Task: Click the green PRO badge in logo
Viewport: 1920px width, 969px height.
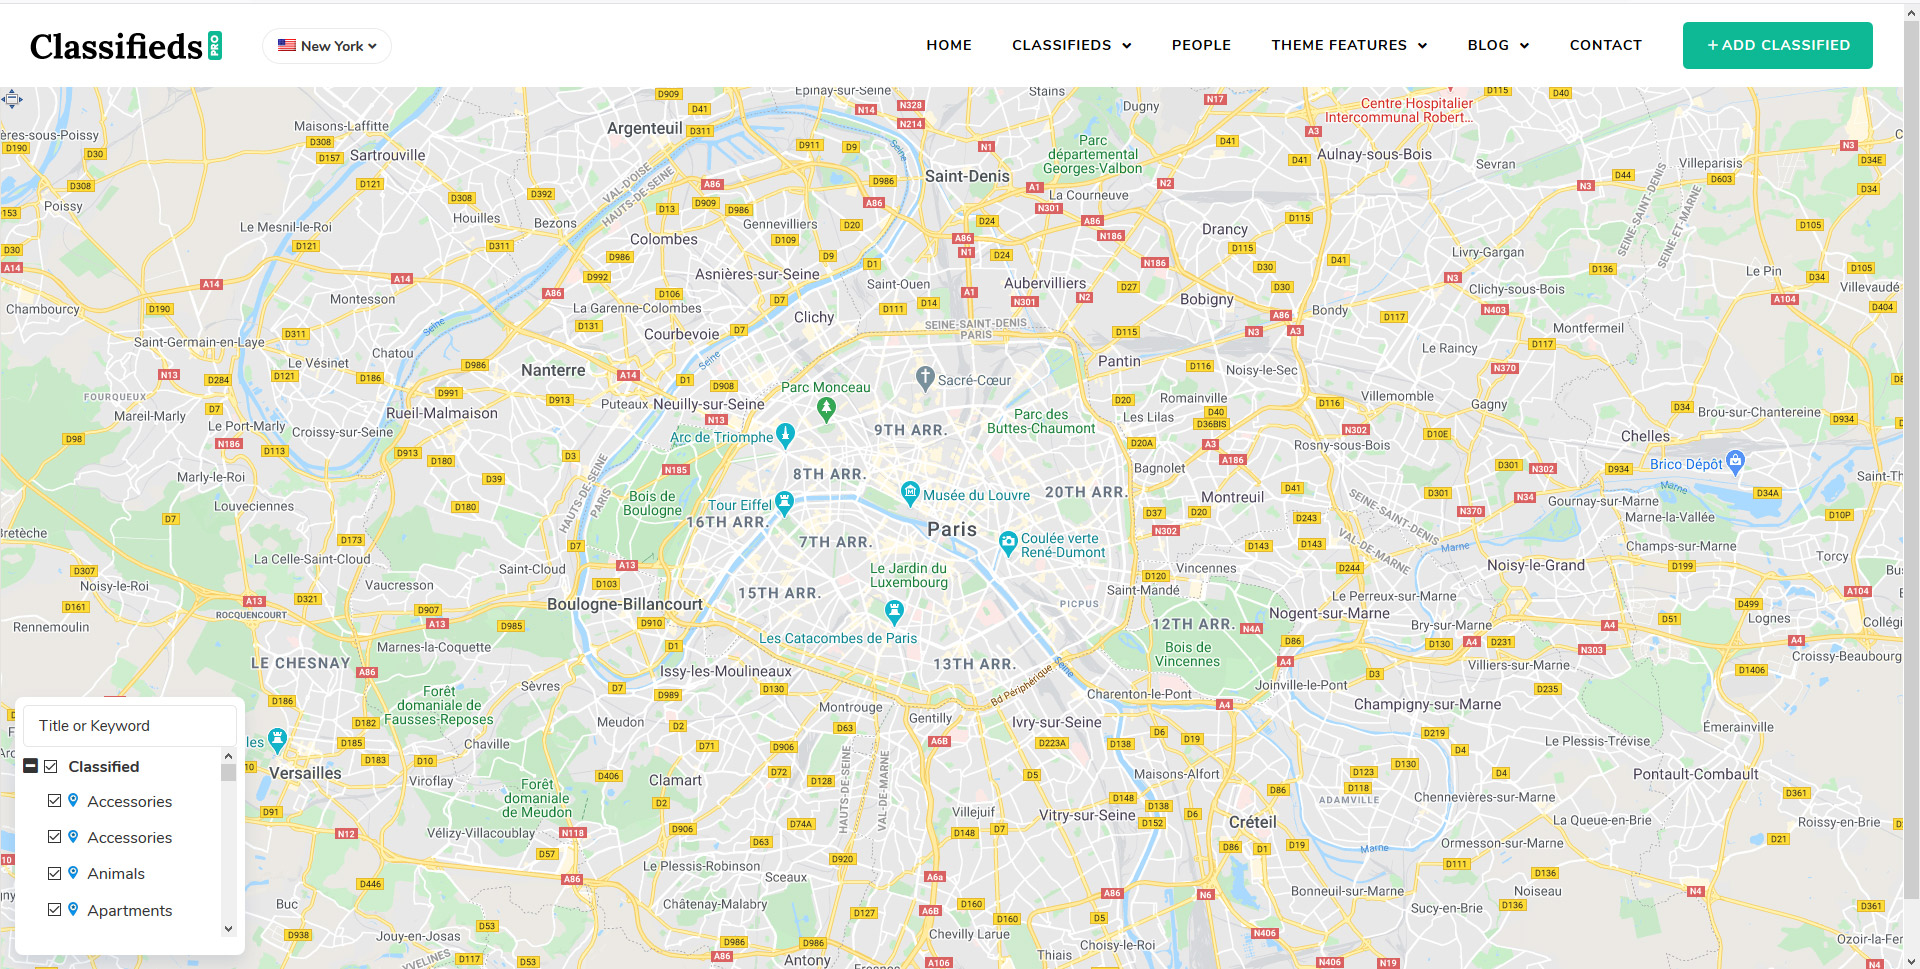Action: 215,45
